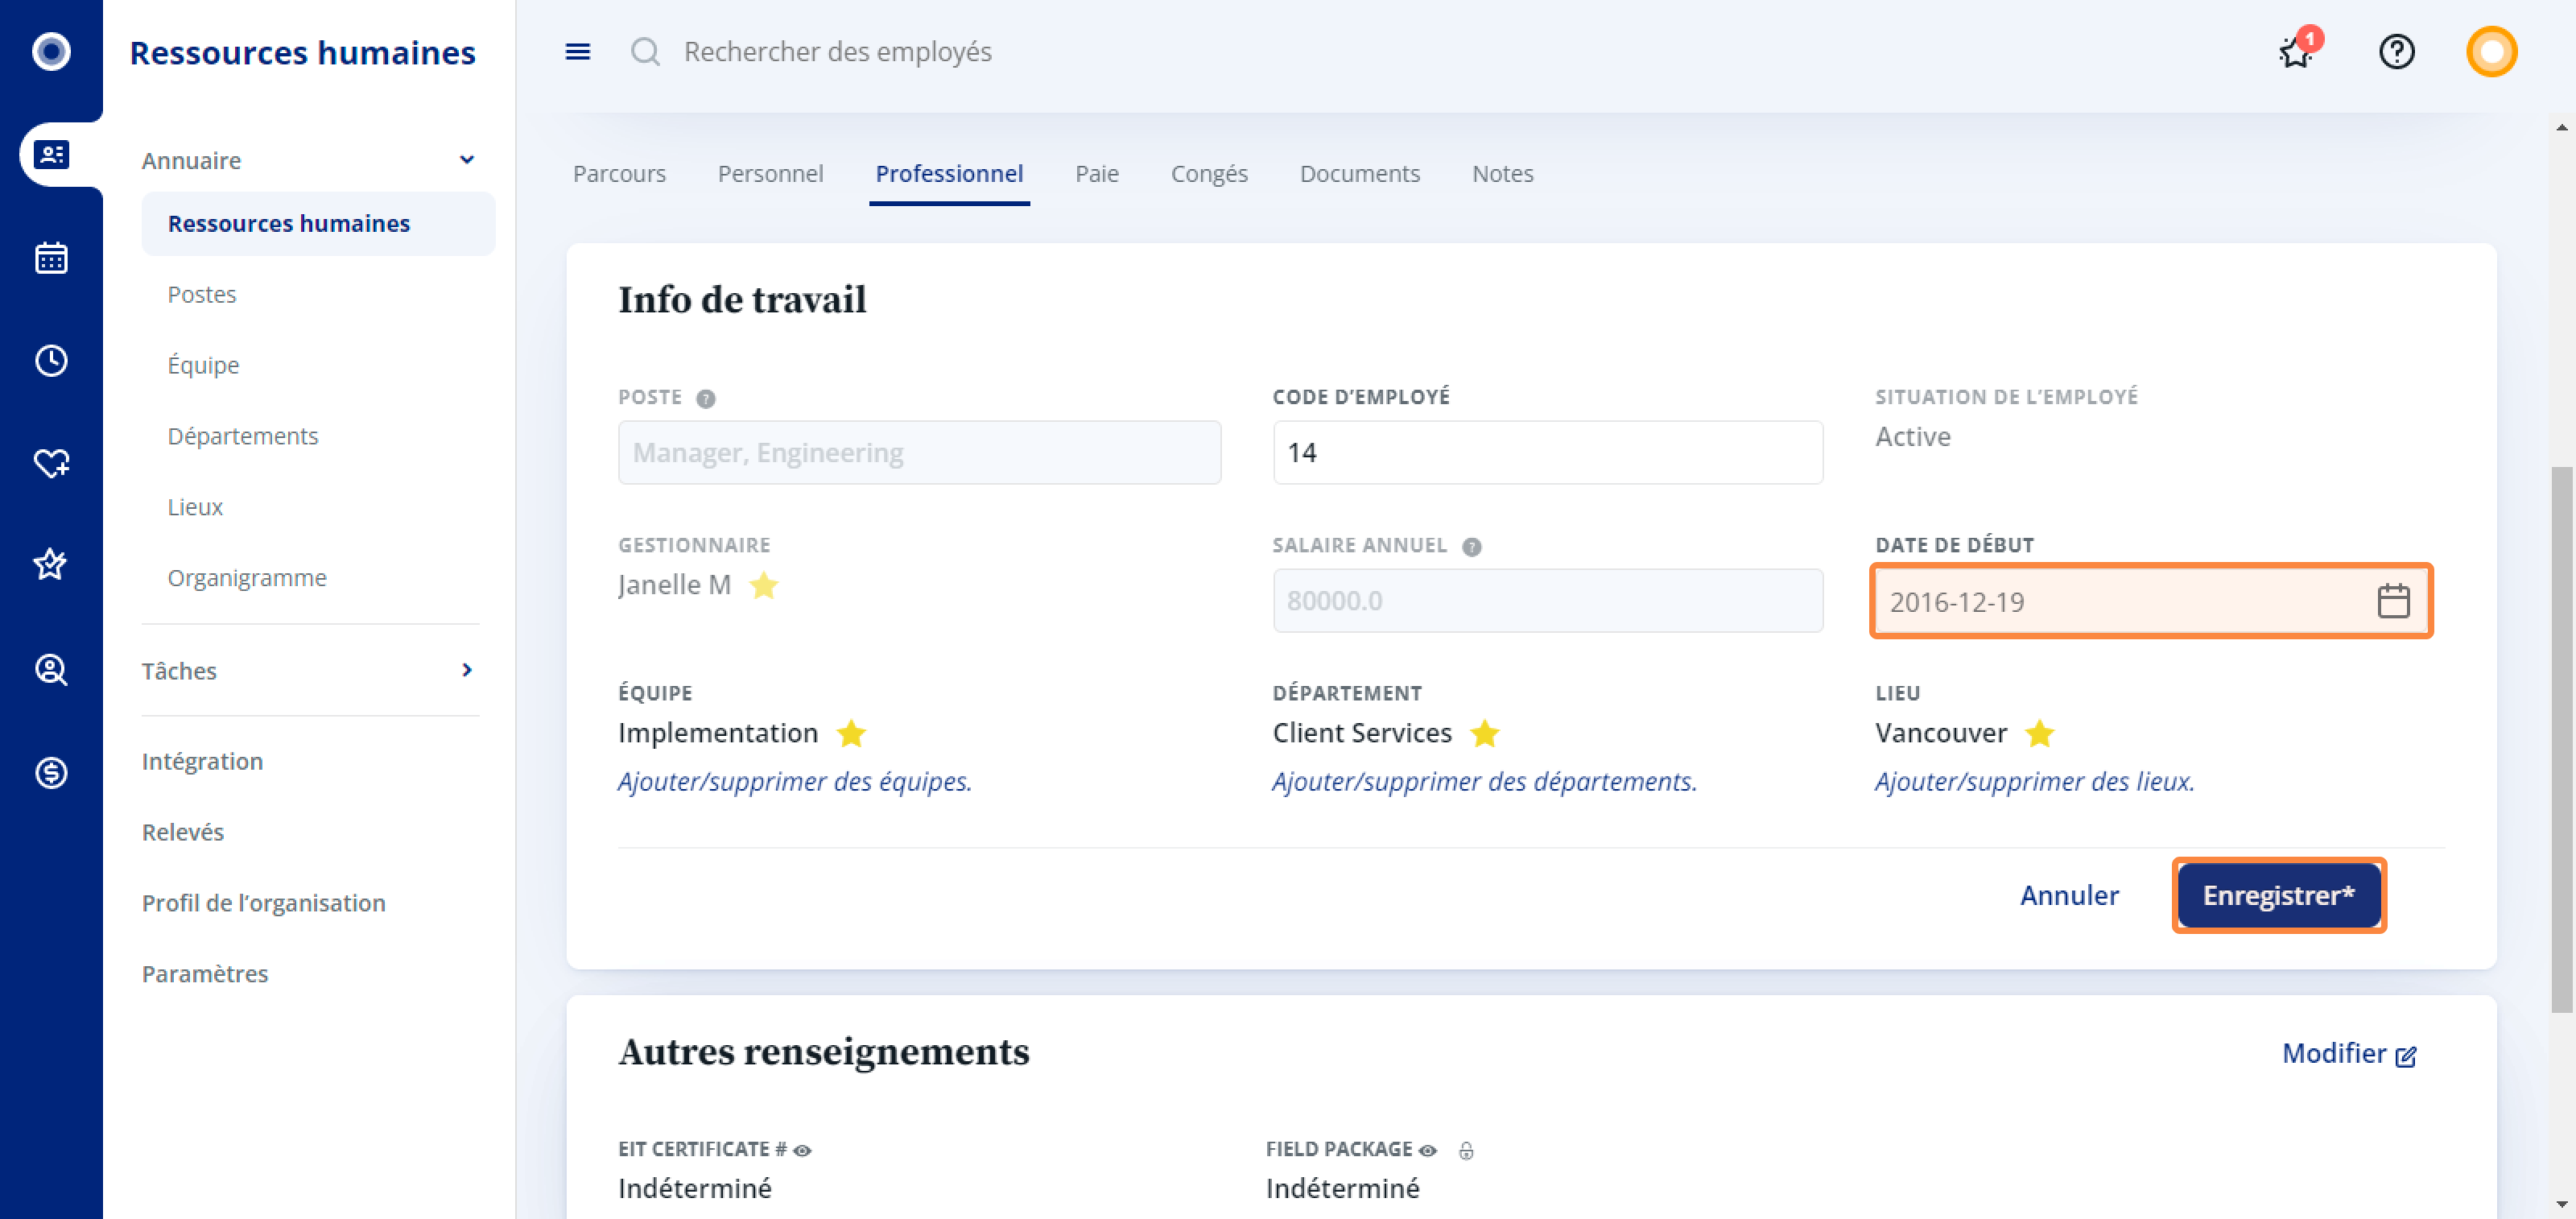This screenshot has height=1219, width=2576.
Task: Open the recruiting search-person sidebar icon
Action: pyautogui.click(x=51, y=669)
